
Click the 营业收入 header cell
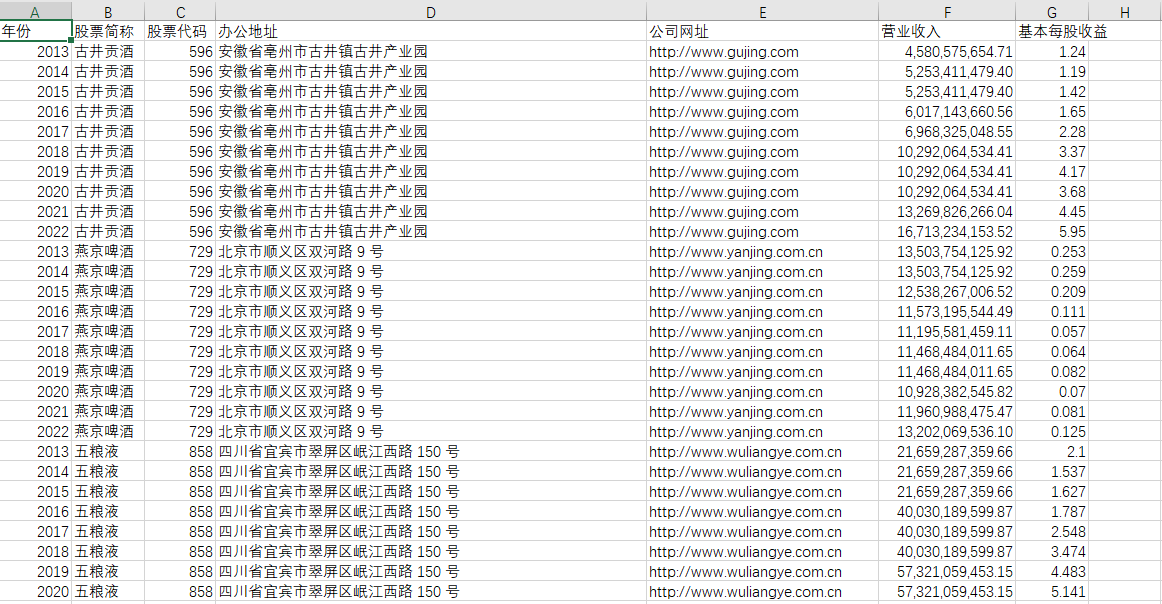coord(947,31)
